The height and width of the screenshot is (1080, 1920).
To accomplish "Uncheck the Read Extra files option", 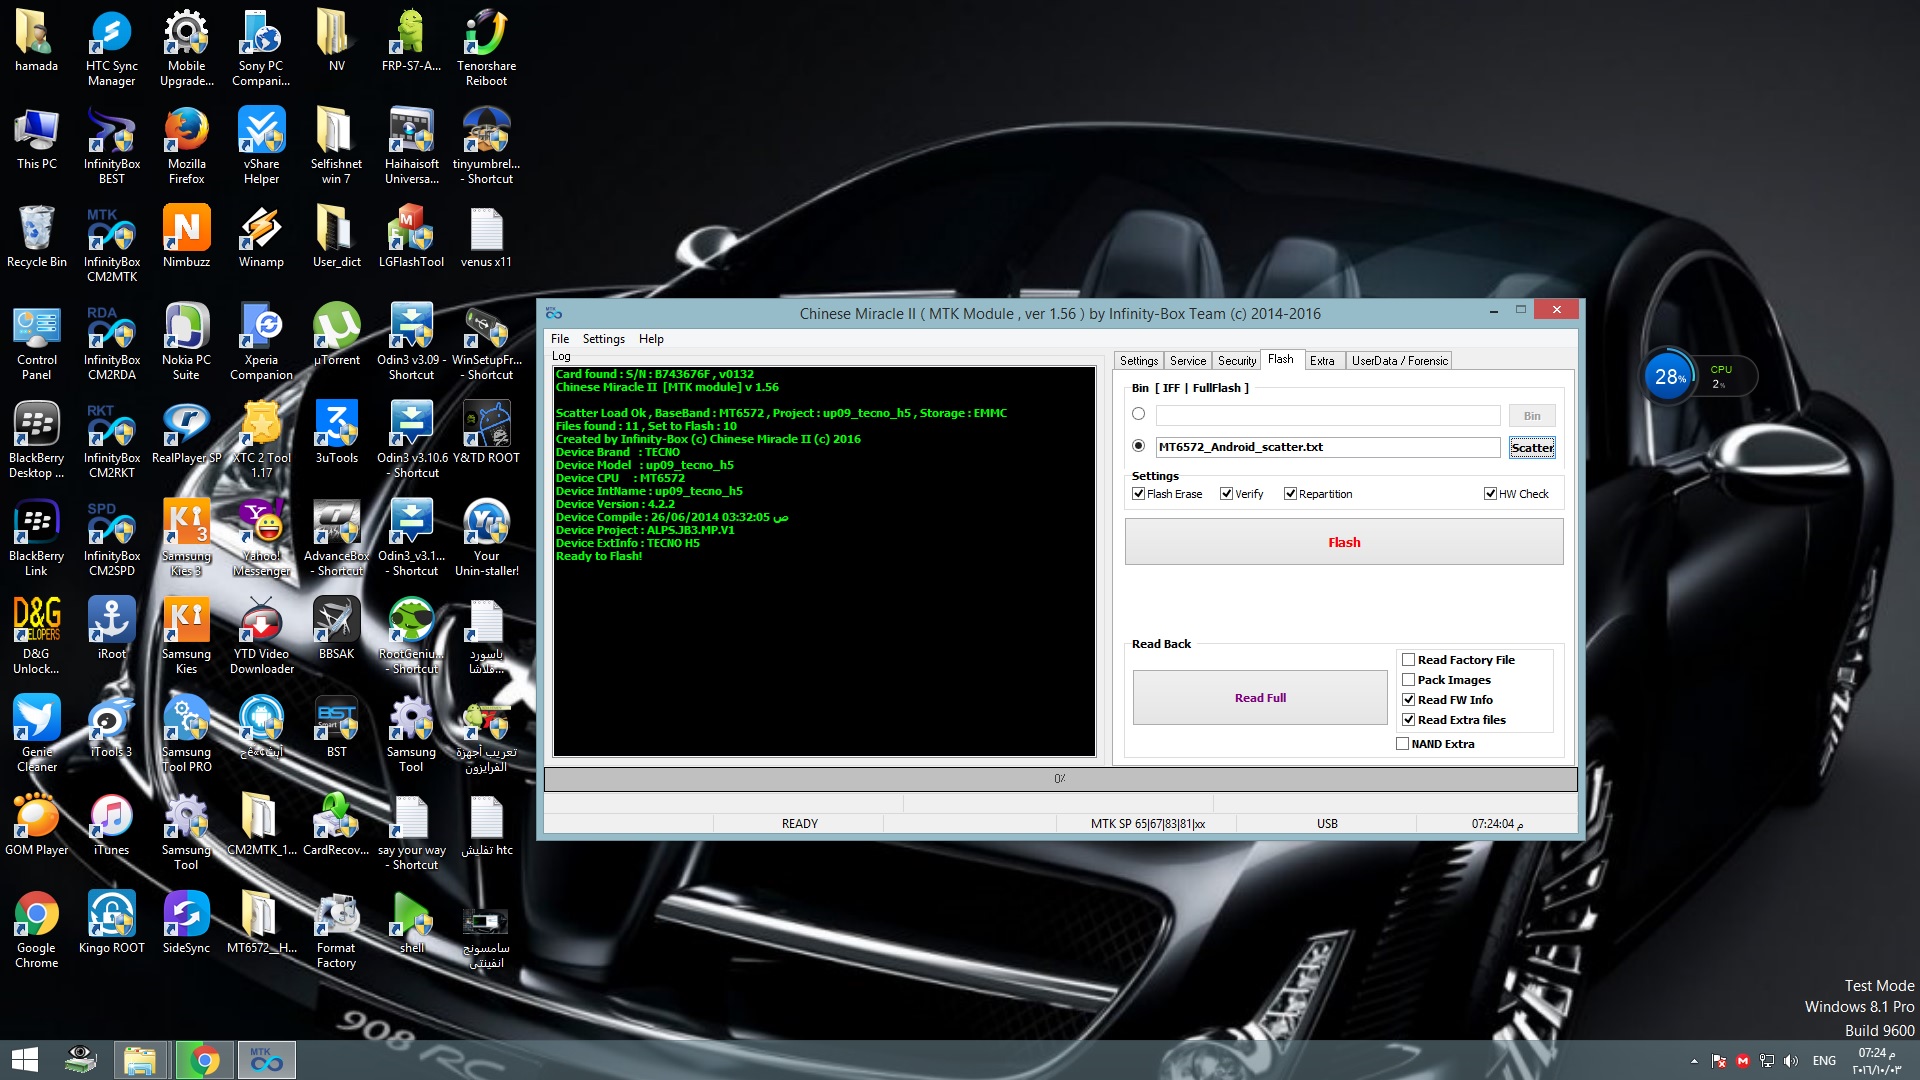I will pyautogui.click(x=1408, y=720).
